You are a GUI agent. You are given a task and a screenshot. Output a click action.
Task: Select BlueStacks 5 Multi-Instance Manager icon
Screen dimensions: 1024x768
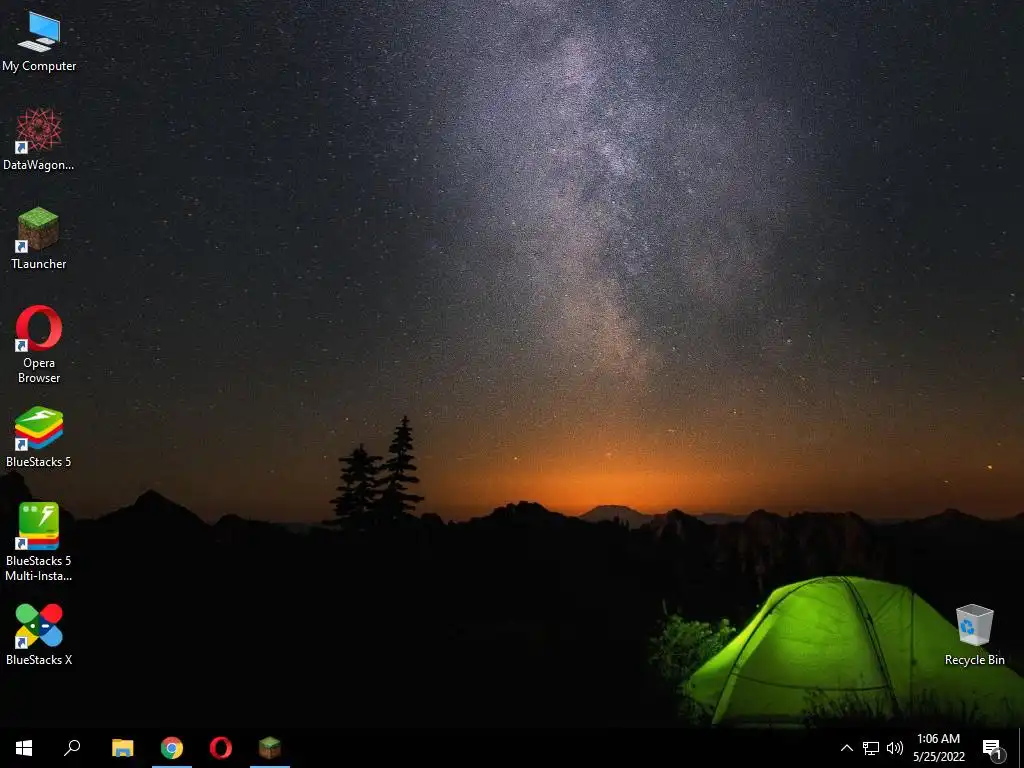point(39,542)
